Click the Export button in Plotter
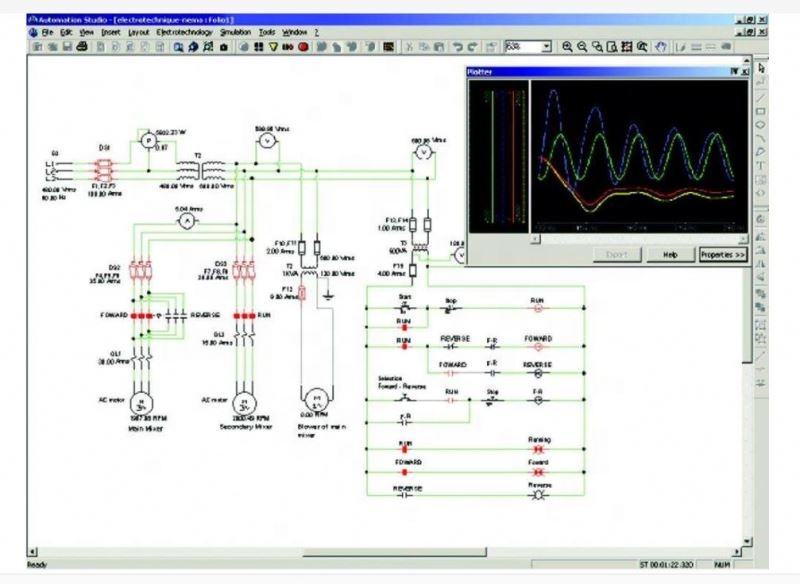800x584 pixels. click(x=617, y=255)
